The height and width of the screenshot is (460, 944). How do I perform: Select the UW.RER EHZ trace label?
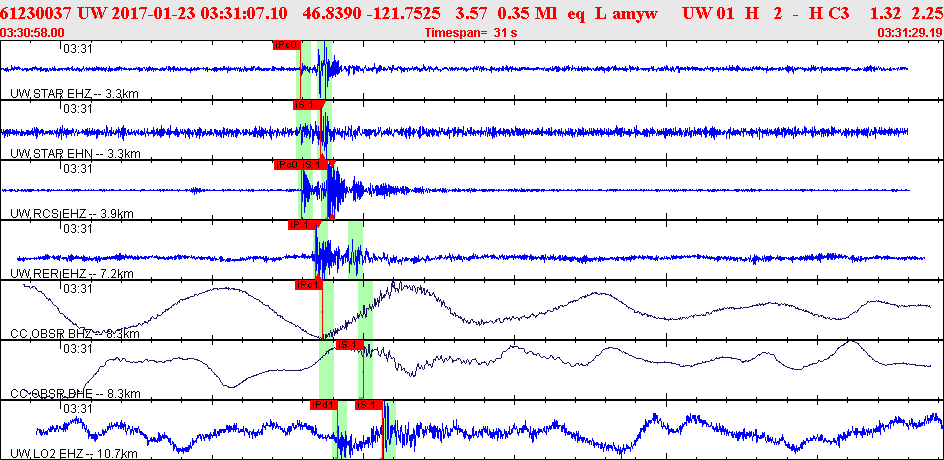tap(72, 274)
